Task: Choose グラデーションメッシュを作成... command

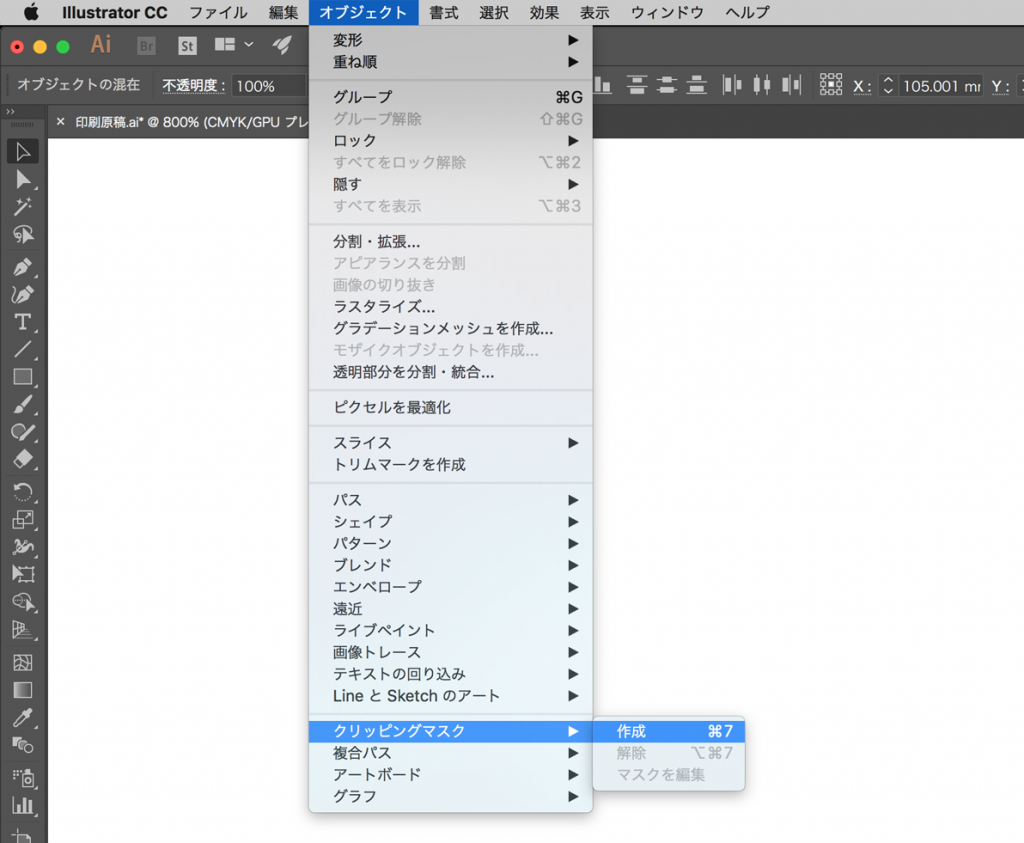Action: pyautogui.click(x=451, y=328)
